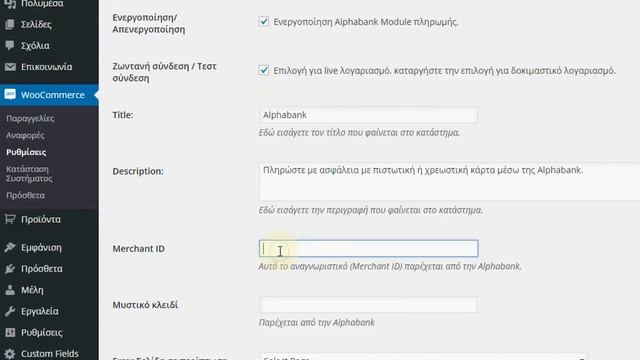Expand the Select Page dropdown at bottom
The width and height of the screenshot is (640, 360).
pos(423,357)
